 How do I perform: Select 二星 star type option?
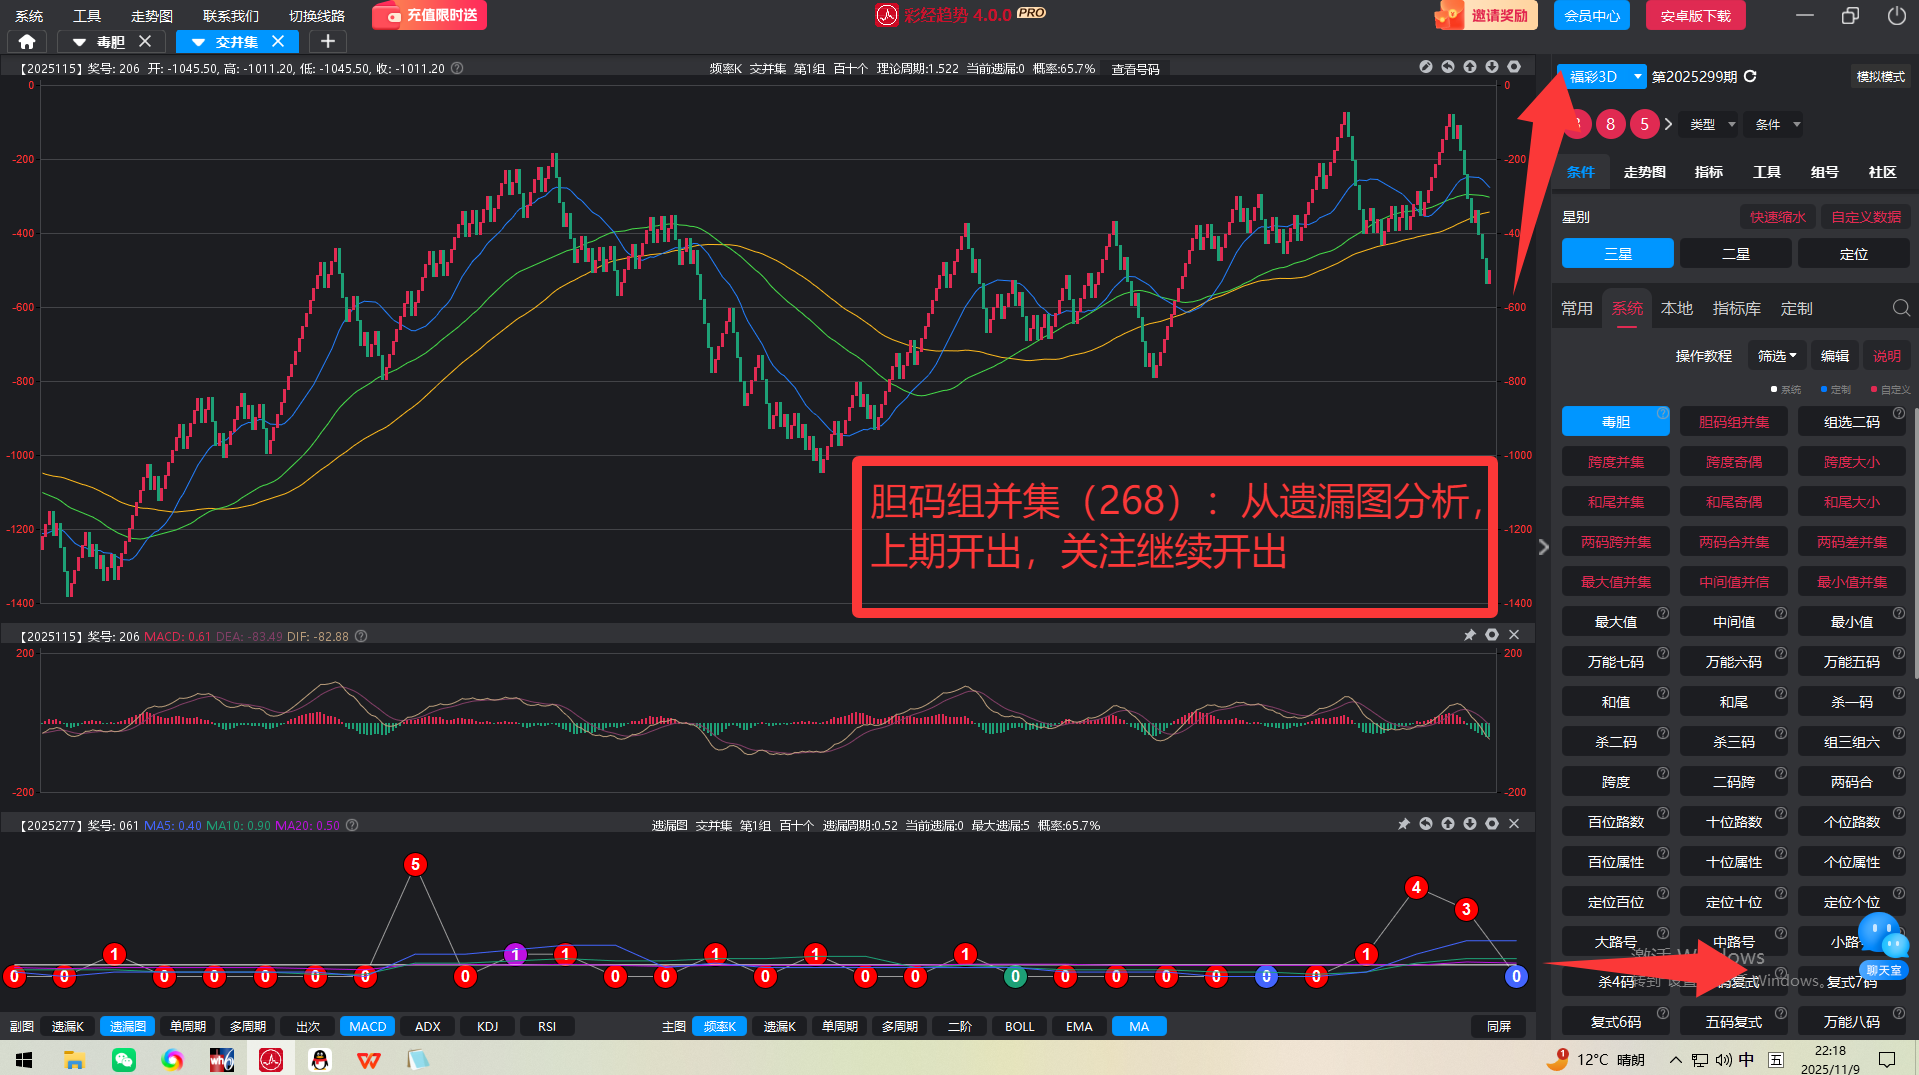pyautogui.click(x=1735, y=254)
